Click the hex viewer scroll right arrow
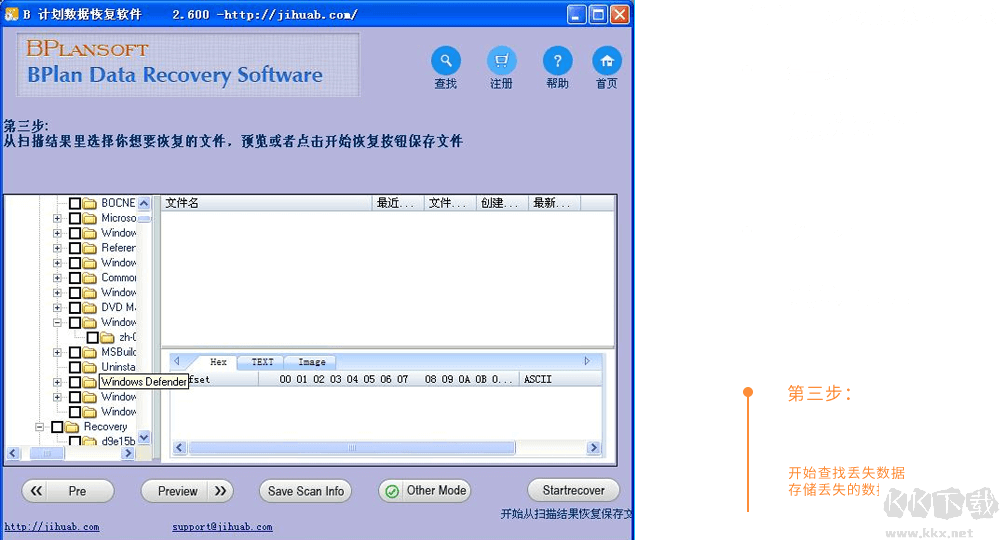Image resolution: width=1000 pixels, height=540 pixels. click(x=594, y=448)
